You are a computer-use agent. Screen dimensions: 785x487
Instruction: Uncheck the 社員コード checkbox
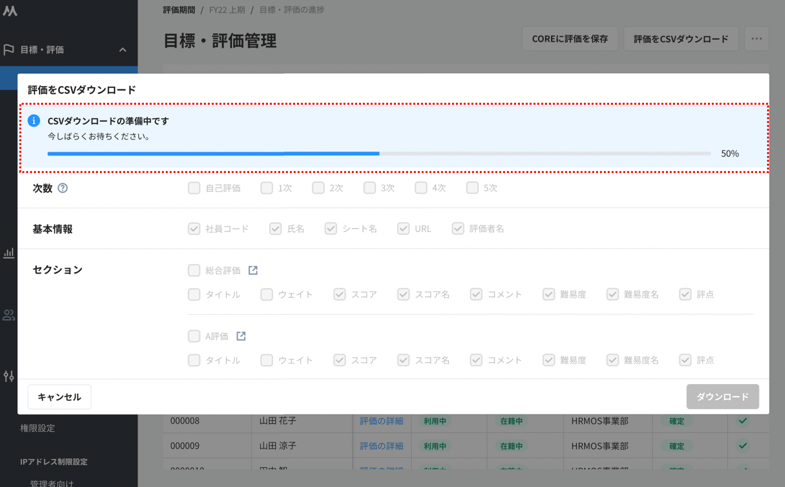pos(194,229)
